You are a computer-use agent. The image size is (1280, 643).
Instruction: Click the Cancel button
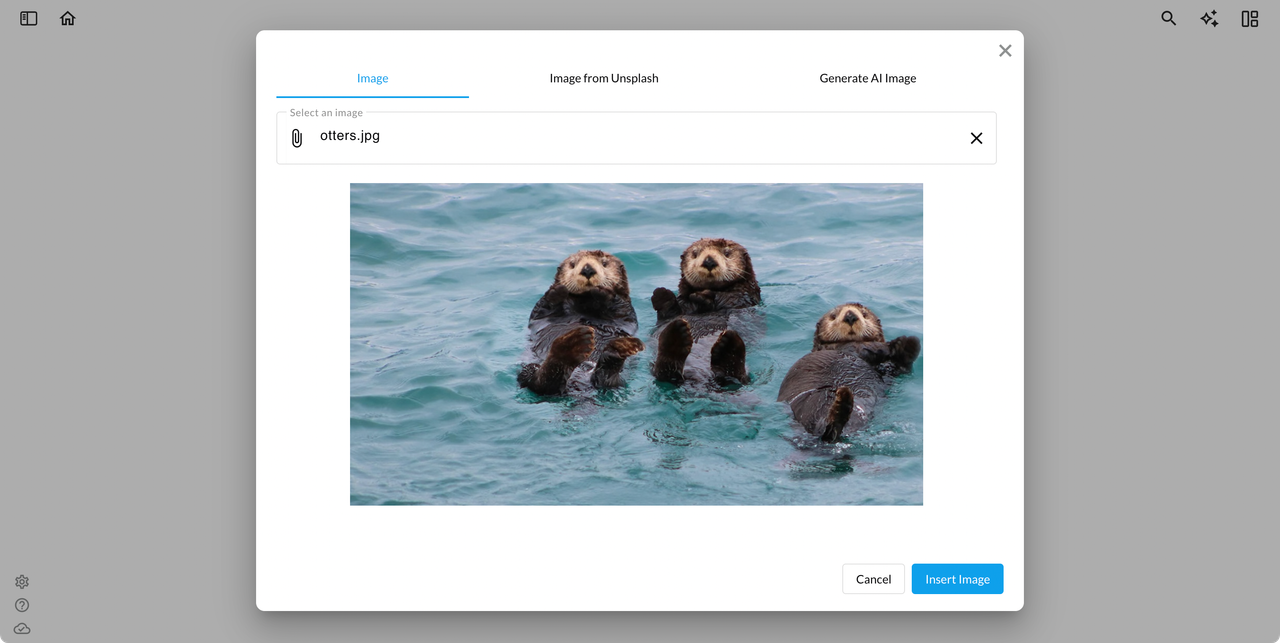pos(874,579)
